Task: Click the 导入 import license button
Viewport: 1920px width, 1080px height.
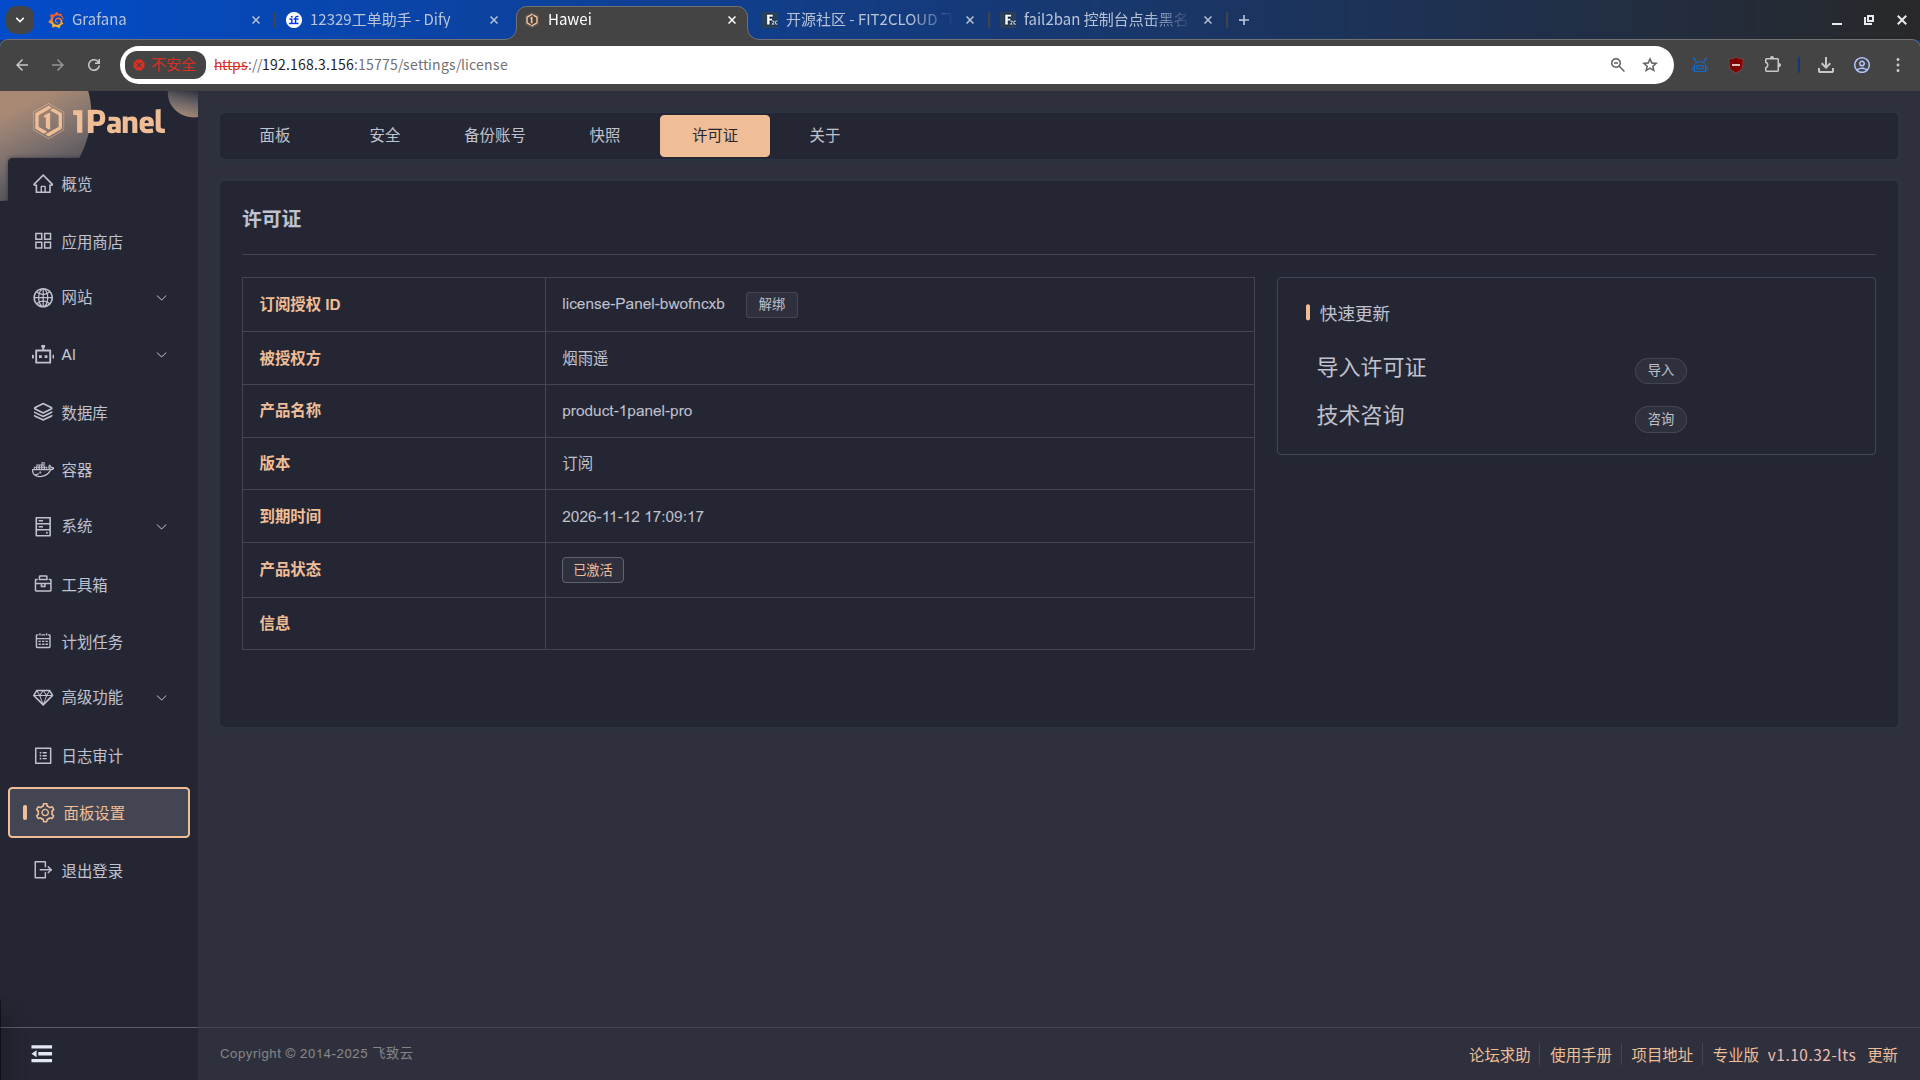Action: 1660,371
